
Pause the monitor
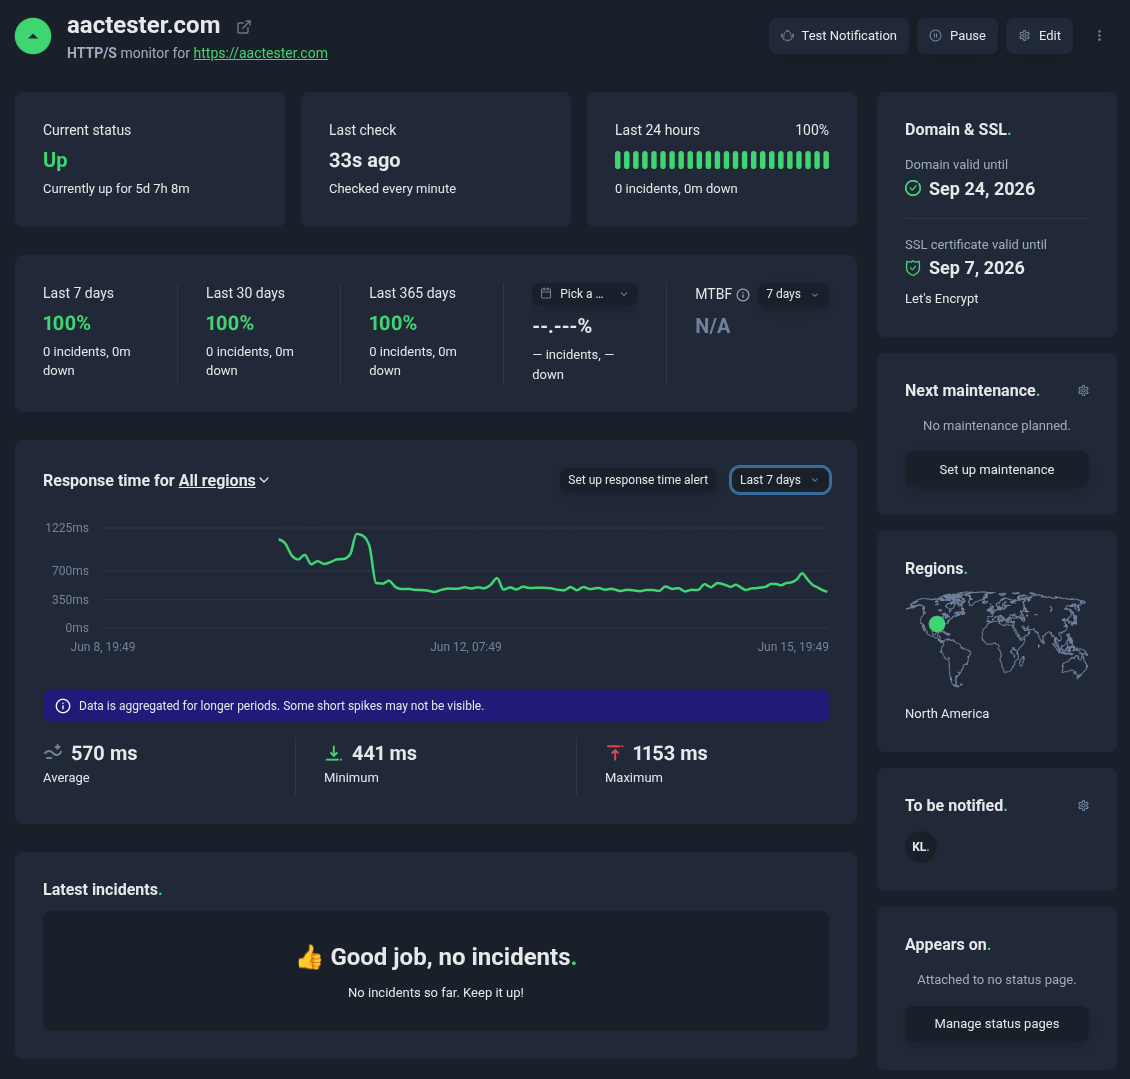point(957,36)
